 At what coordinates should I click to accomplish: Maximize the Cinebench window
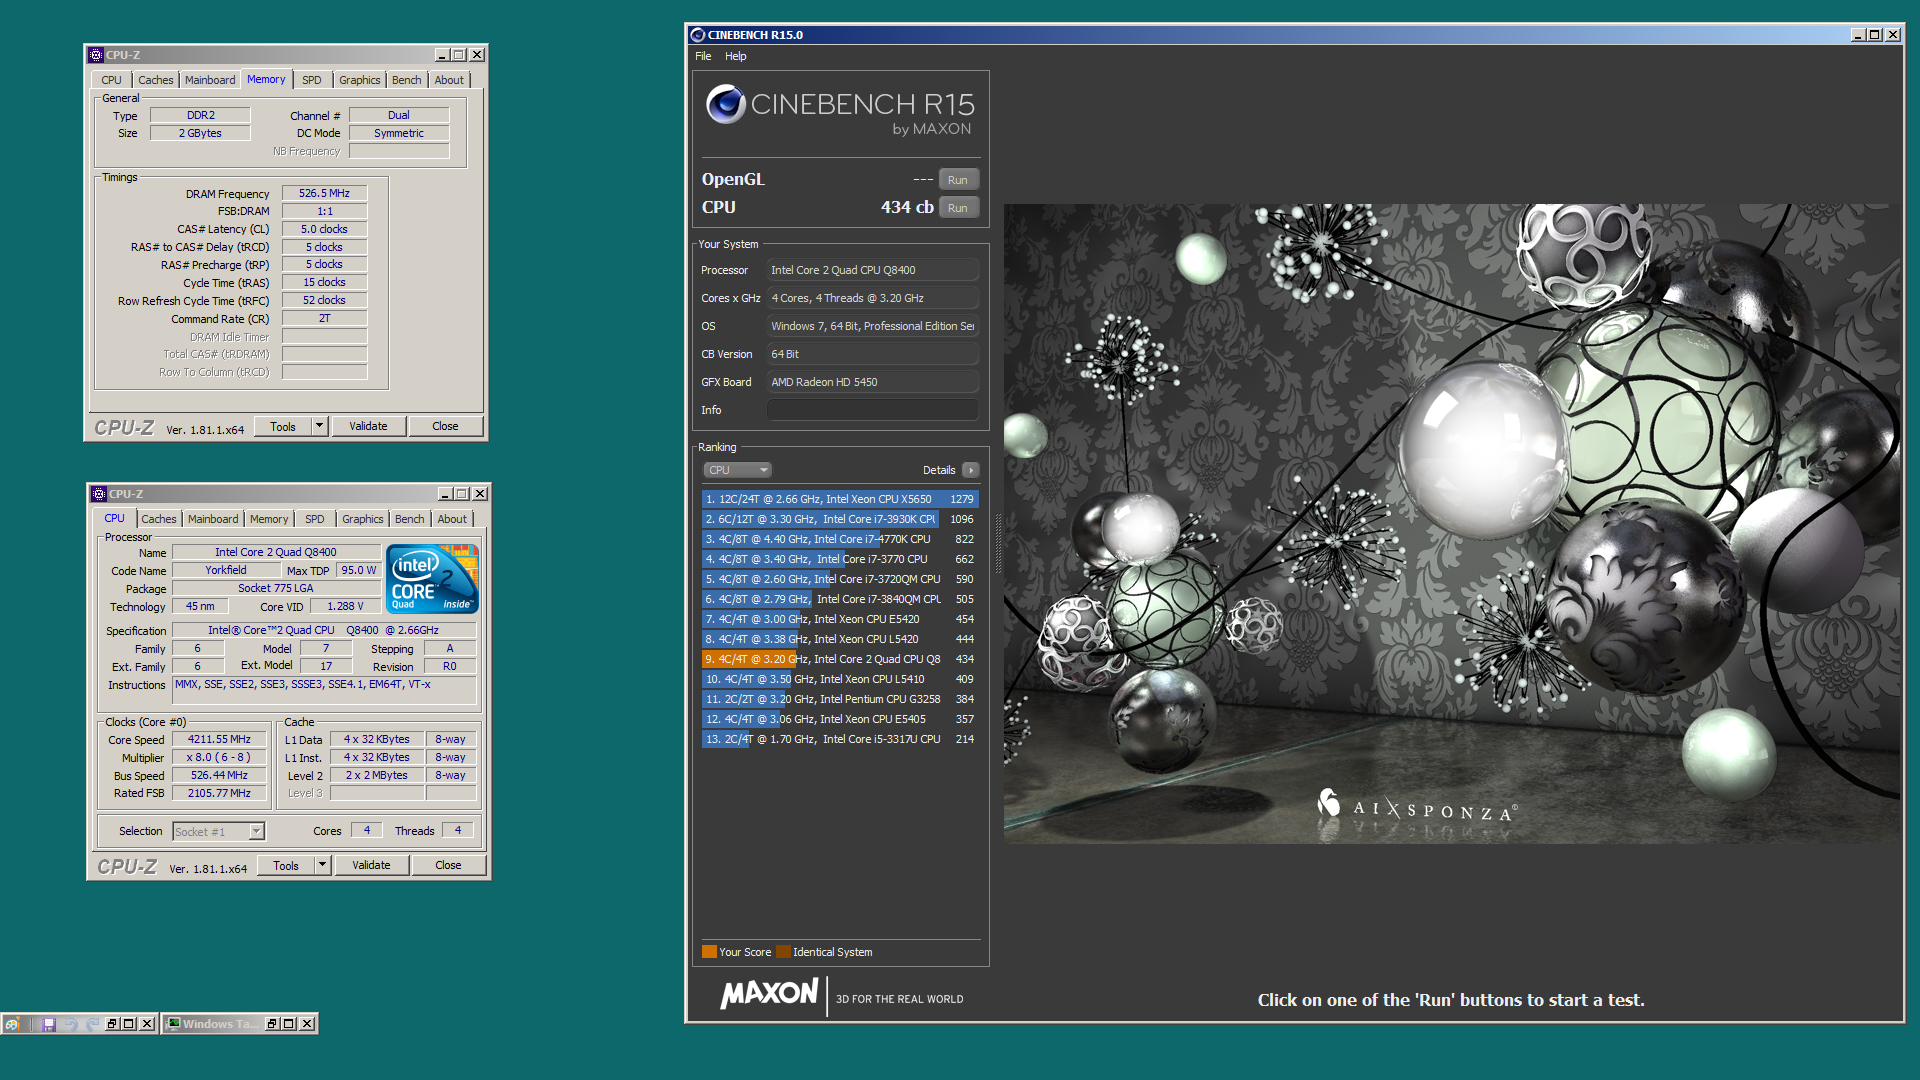pyautogui.click(x=1875, y=35)
